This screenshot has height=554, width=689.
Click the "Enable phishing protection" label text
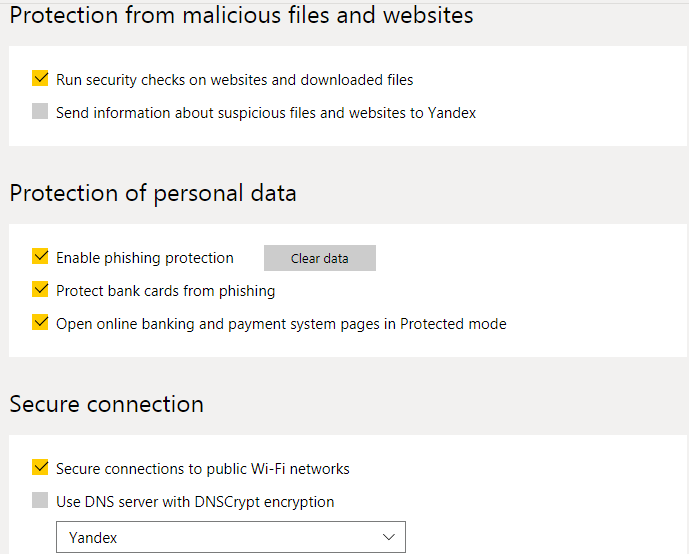coord(145,258)
